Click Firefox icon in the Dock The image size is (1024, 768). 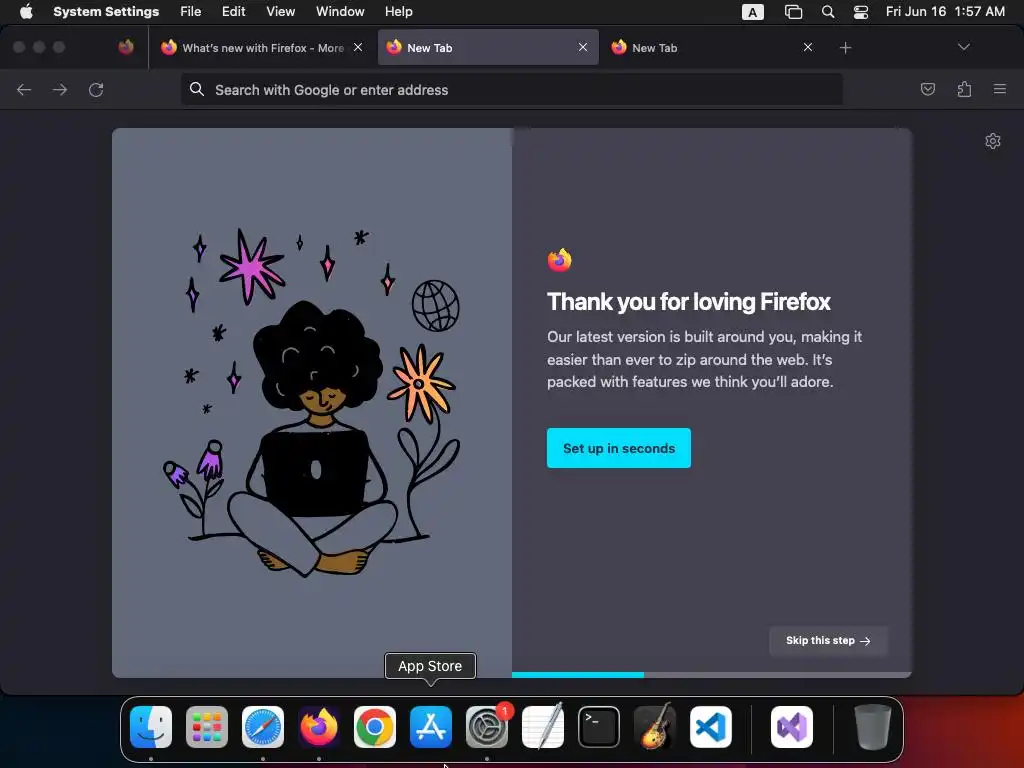[x=319, y=727]
